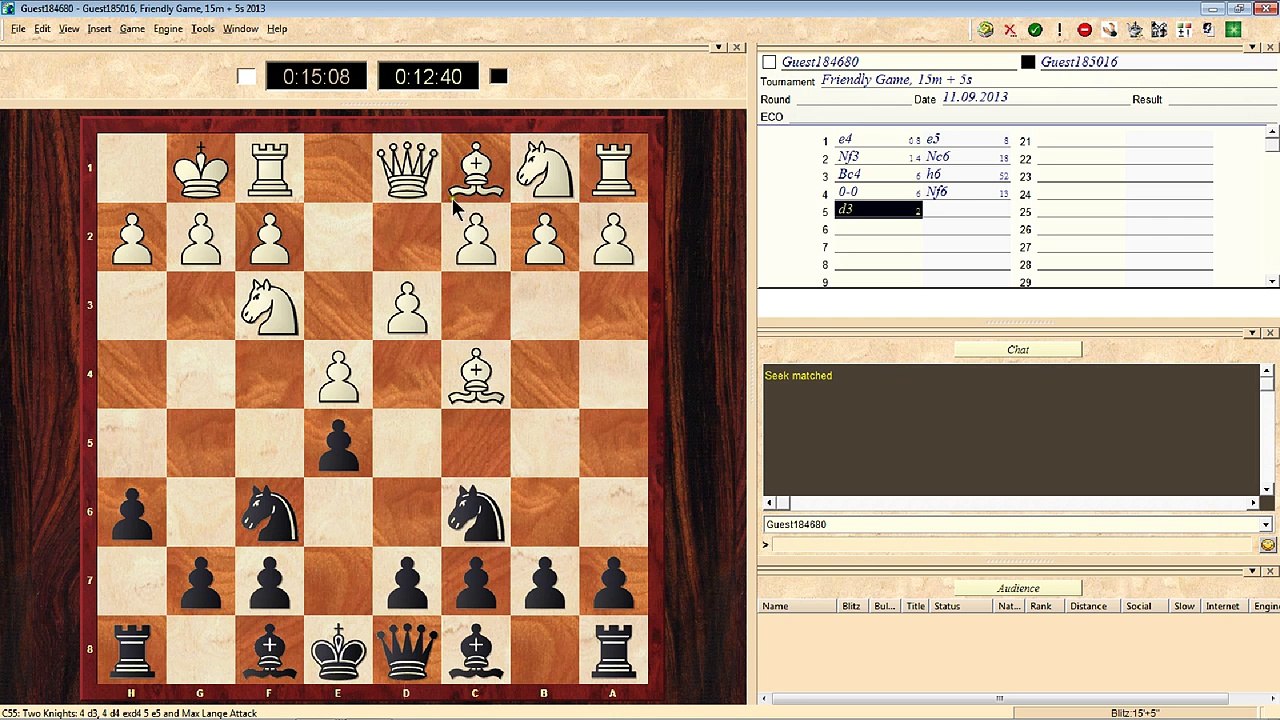Image resolution: width=1280 pixels, height=720 pixels.
Task: Click the smiley emoticon button beside chat input
Action: pos(1267,545)
